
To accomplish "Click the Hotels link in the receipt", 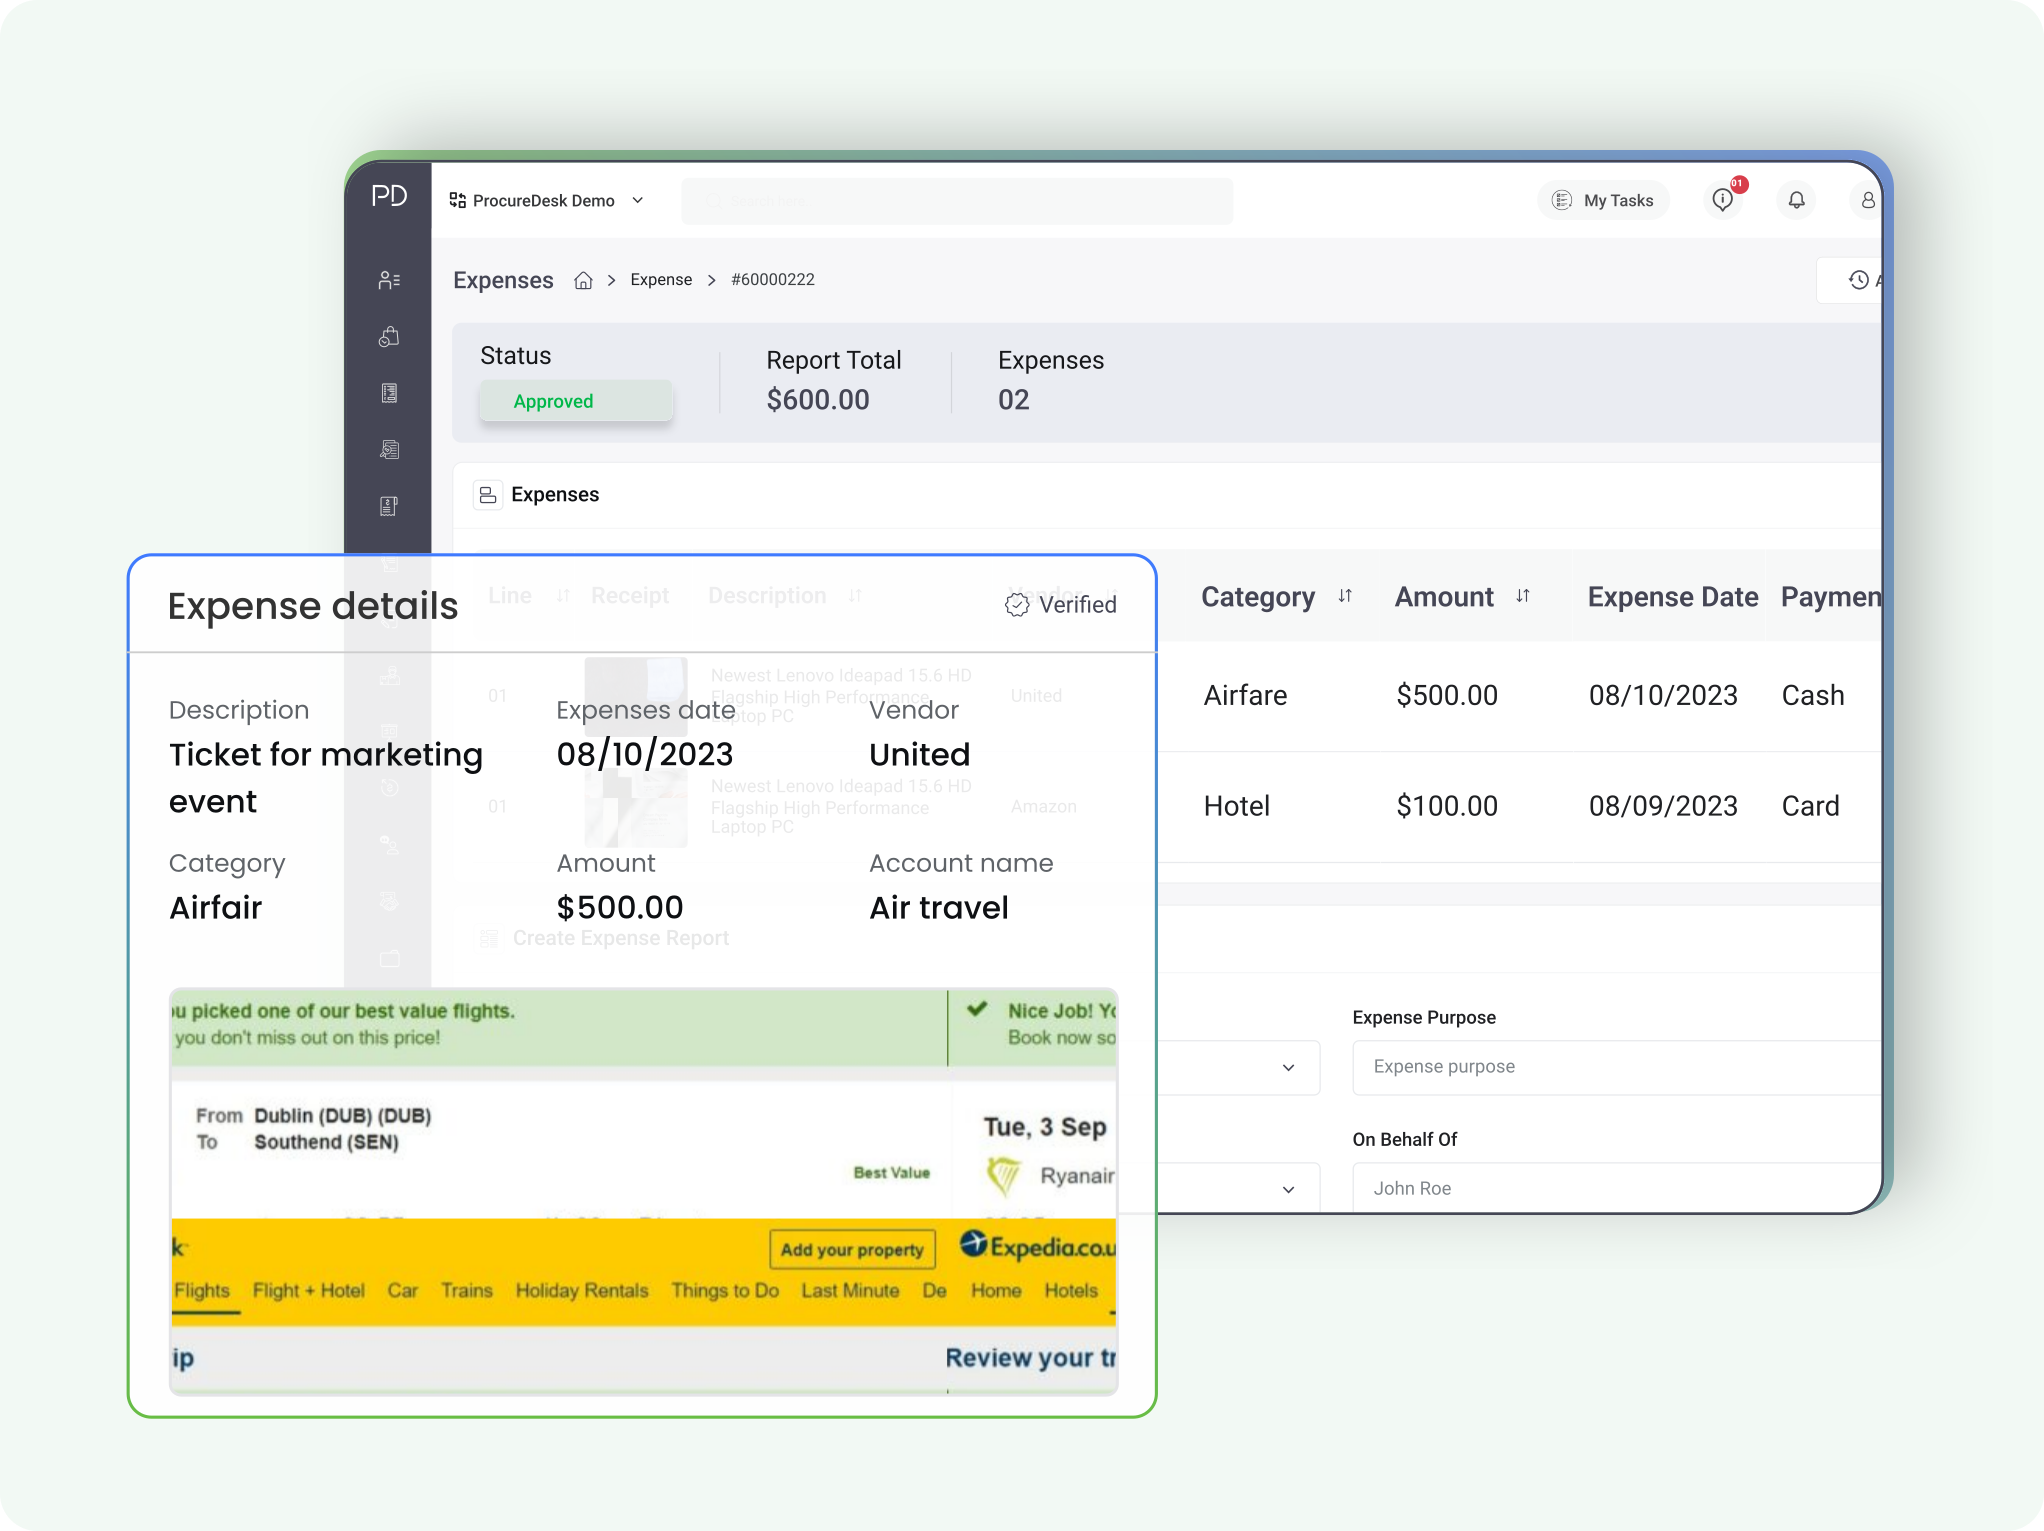I will click(x=1071, y=1291).
